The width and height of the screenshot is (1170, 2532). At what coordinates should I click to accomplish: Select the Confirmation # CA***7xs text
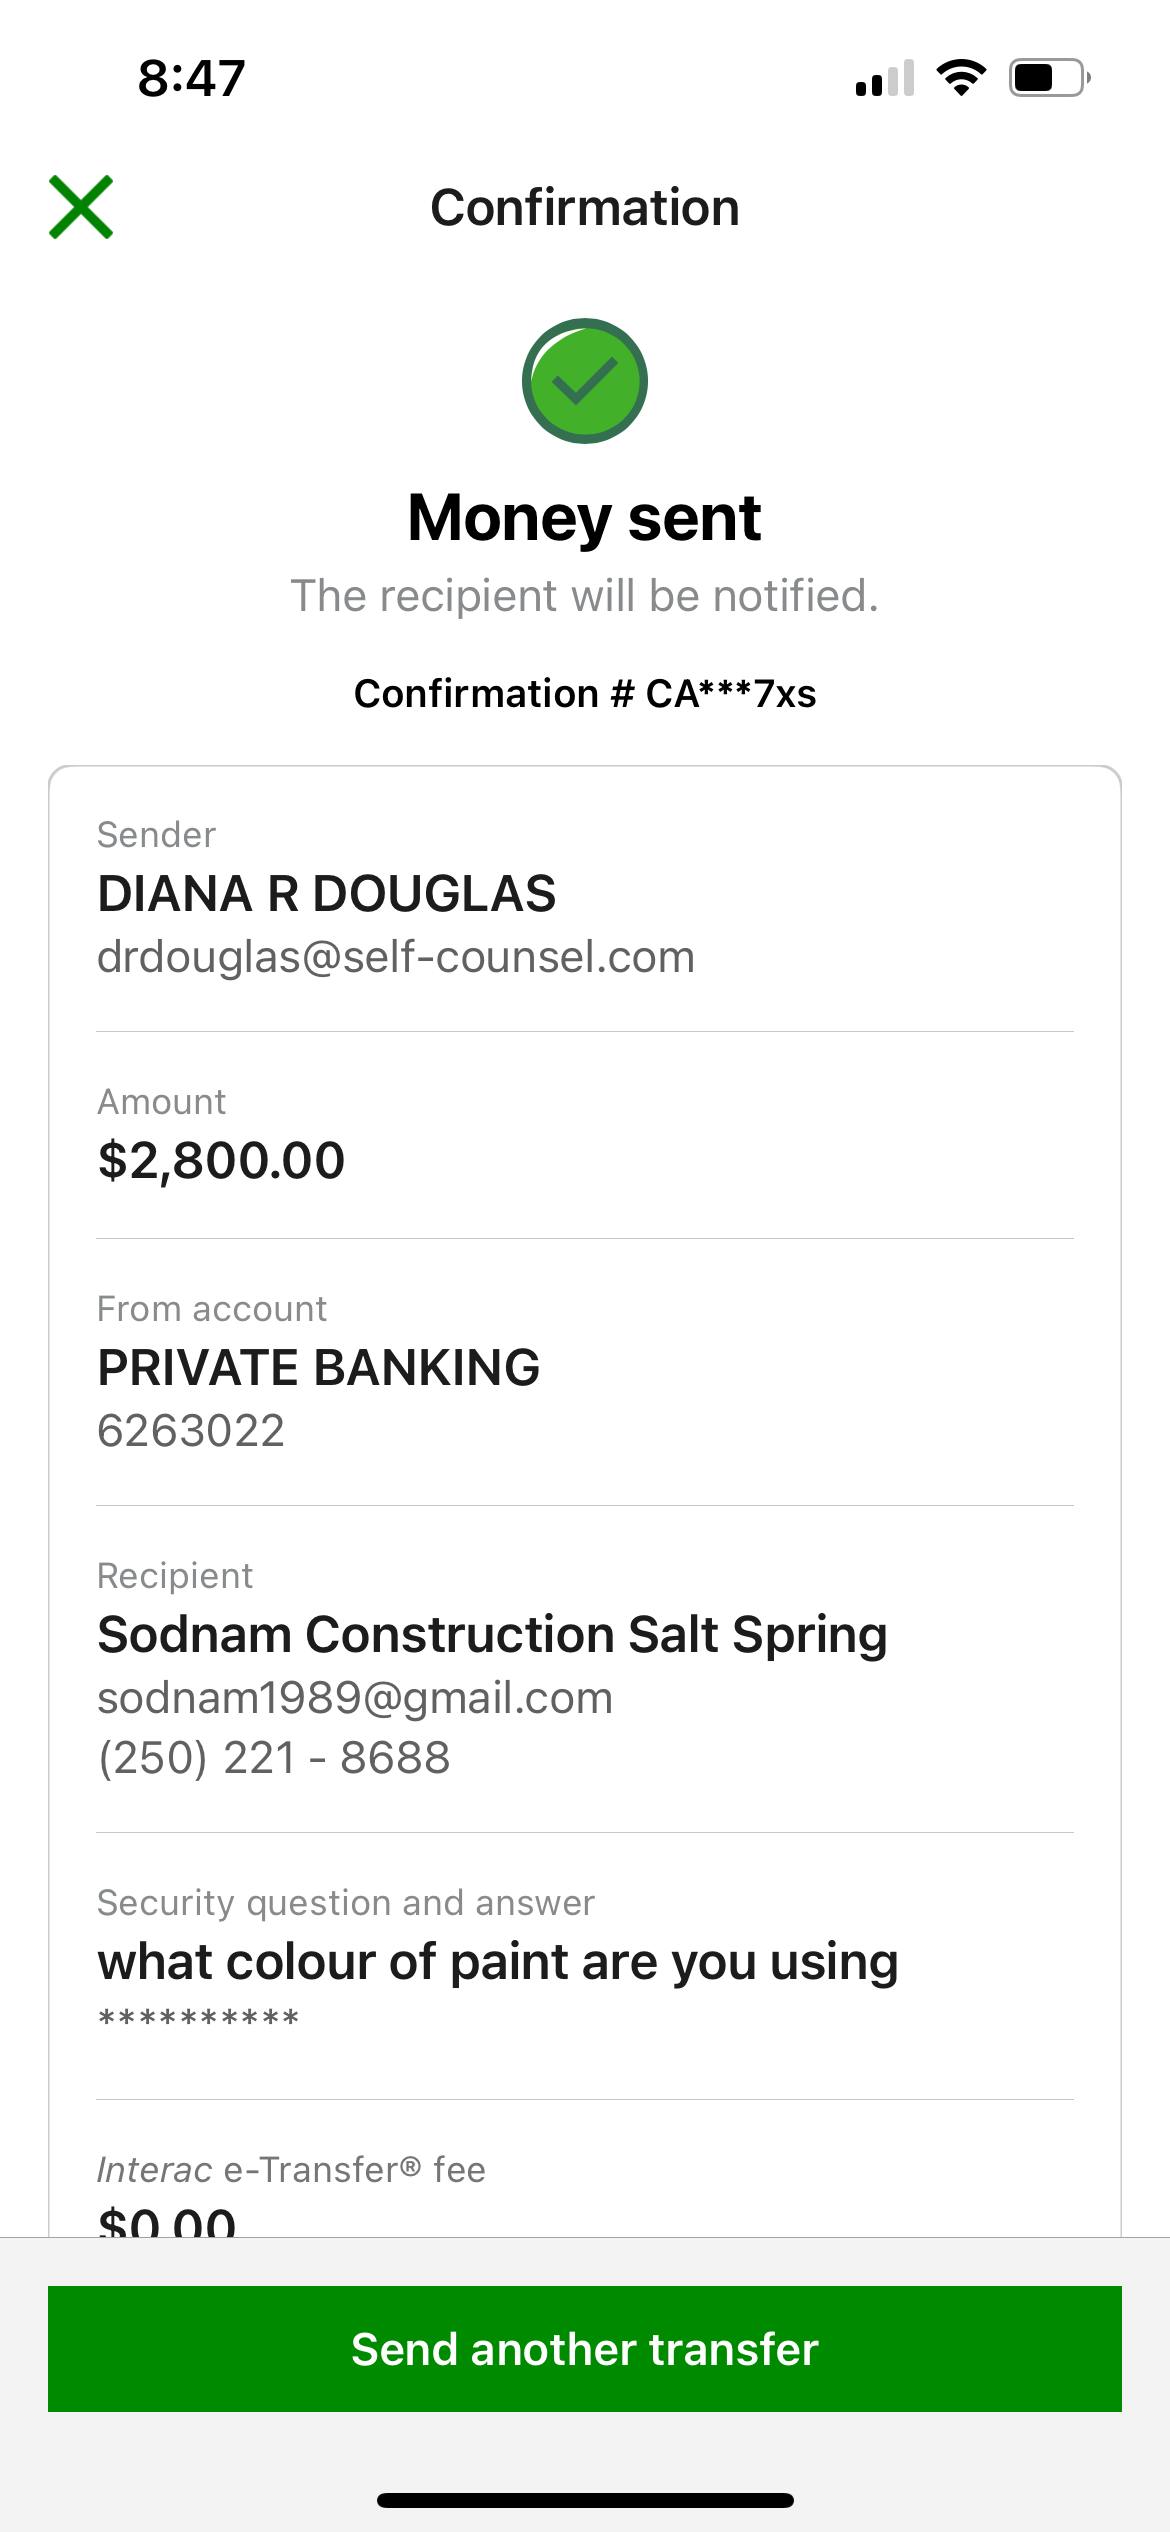[x=585, y=693]
